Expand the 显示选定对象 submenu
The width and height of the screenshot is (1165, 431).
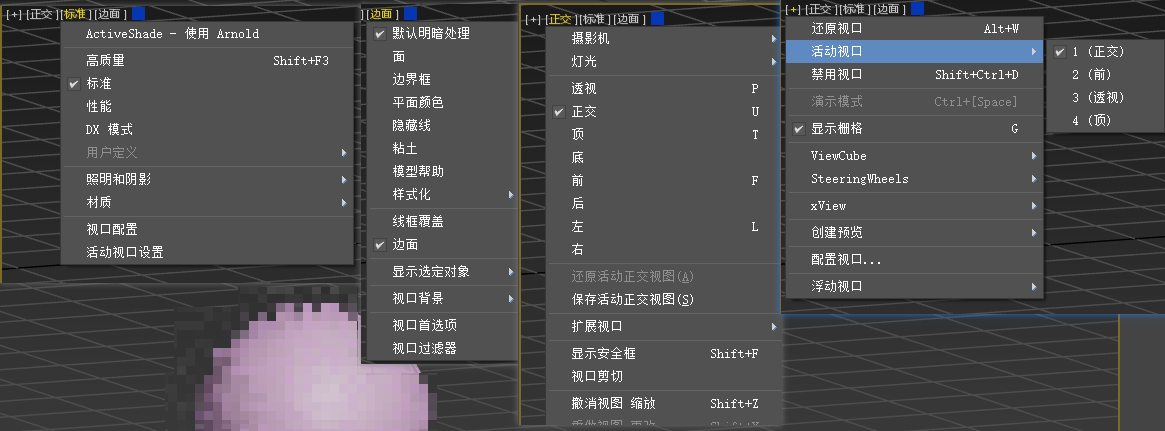tap(441, 271)
